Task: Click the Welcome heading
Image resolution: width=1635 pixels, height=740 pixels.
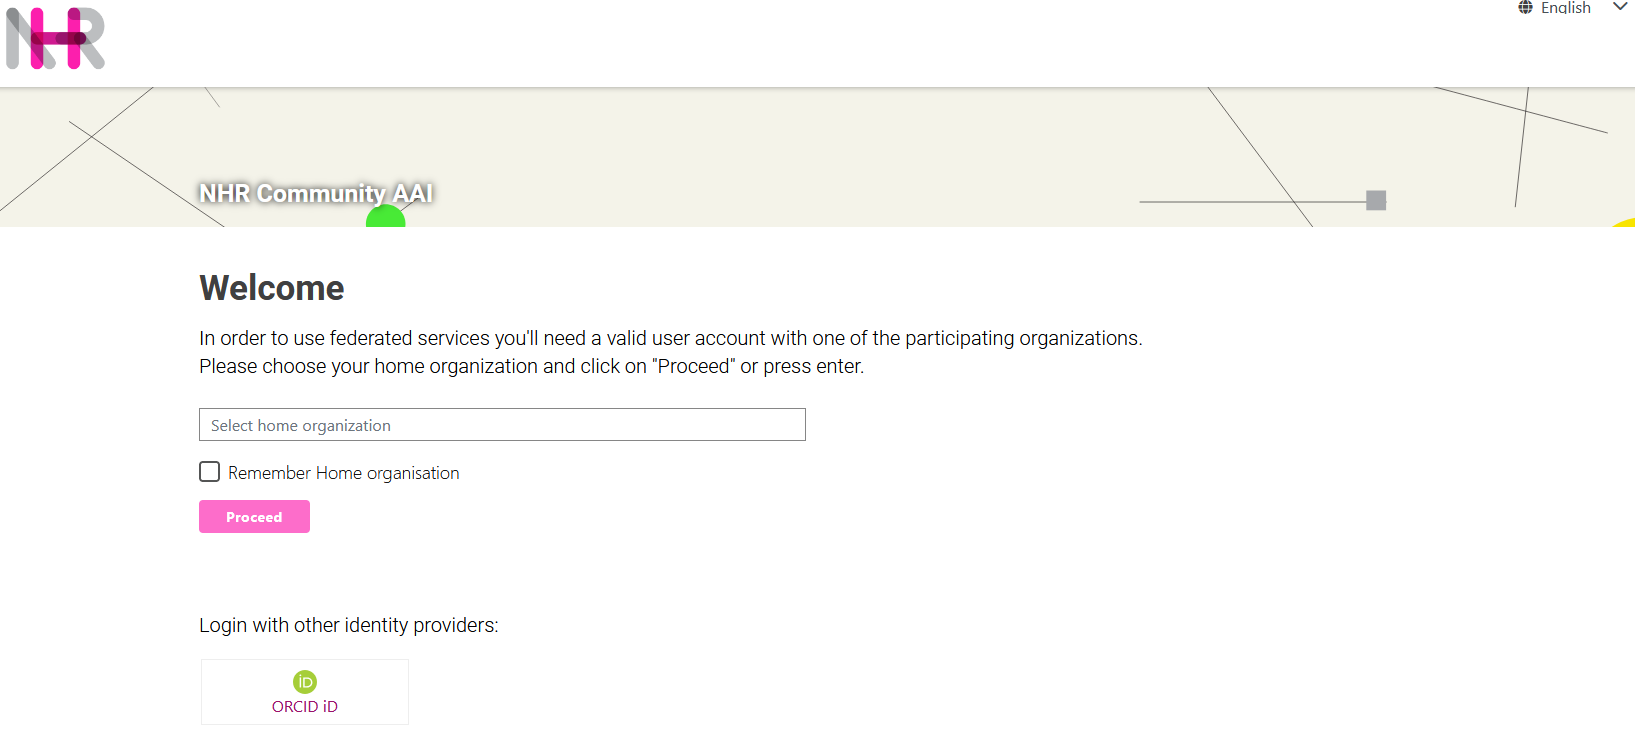Action: pyautogui.click(x=272, y=288)
